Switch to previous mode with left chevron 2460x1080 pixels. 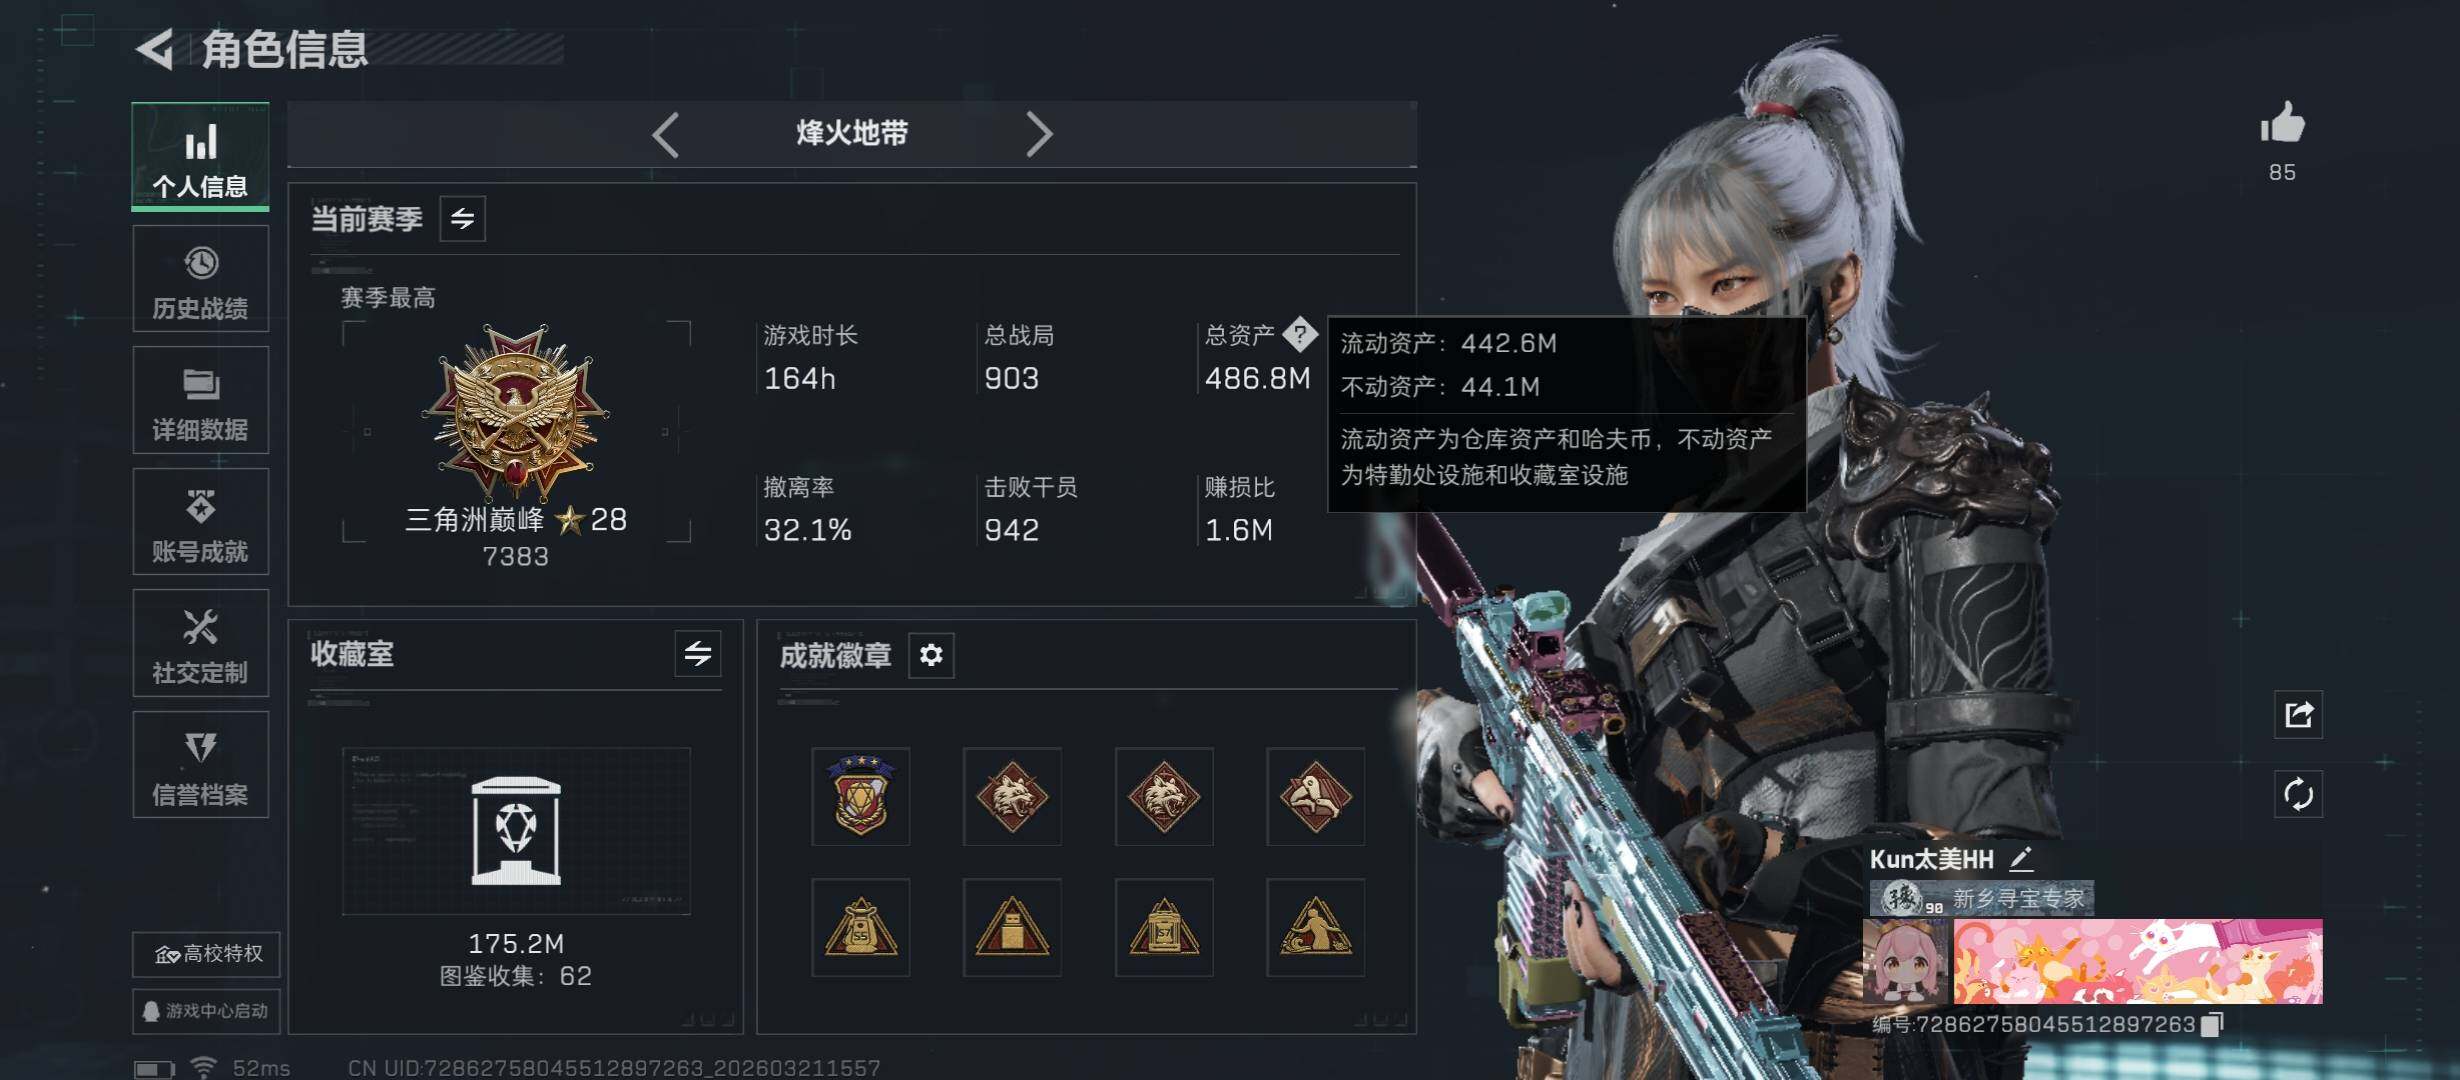click(666, 134)
